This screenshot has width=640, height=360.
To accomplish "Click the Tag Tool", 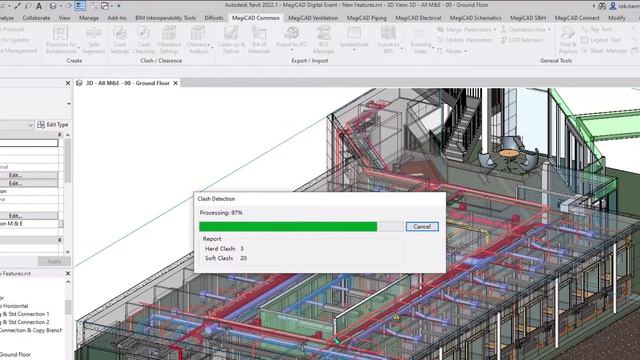I will 596,29.
